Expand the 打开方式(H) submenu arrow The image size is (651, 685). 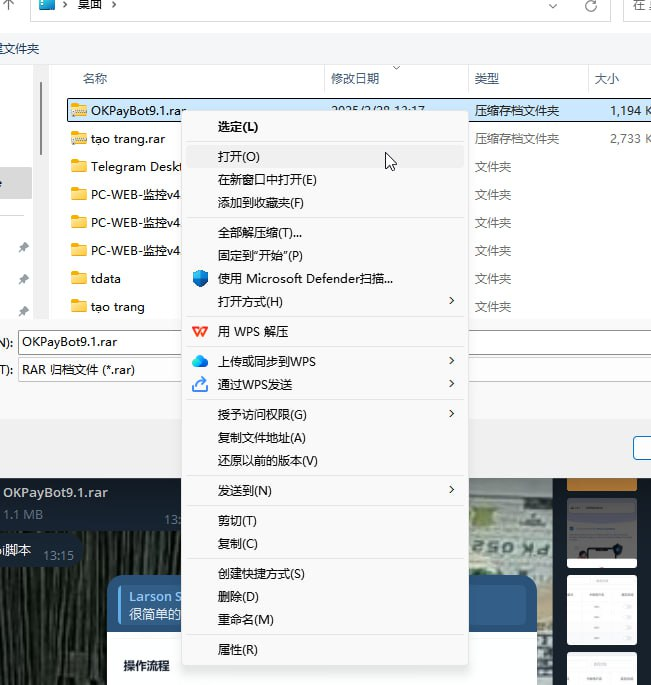point(452,301)
